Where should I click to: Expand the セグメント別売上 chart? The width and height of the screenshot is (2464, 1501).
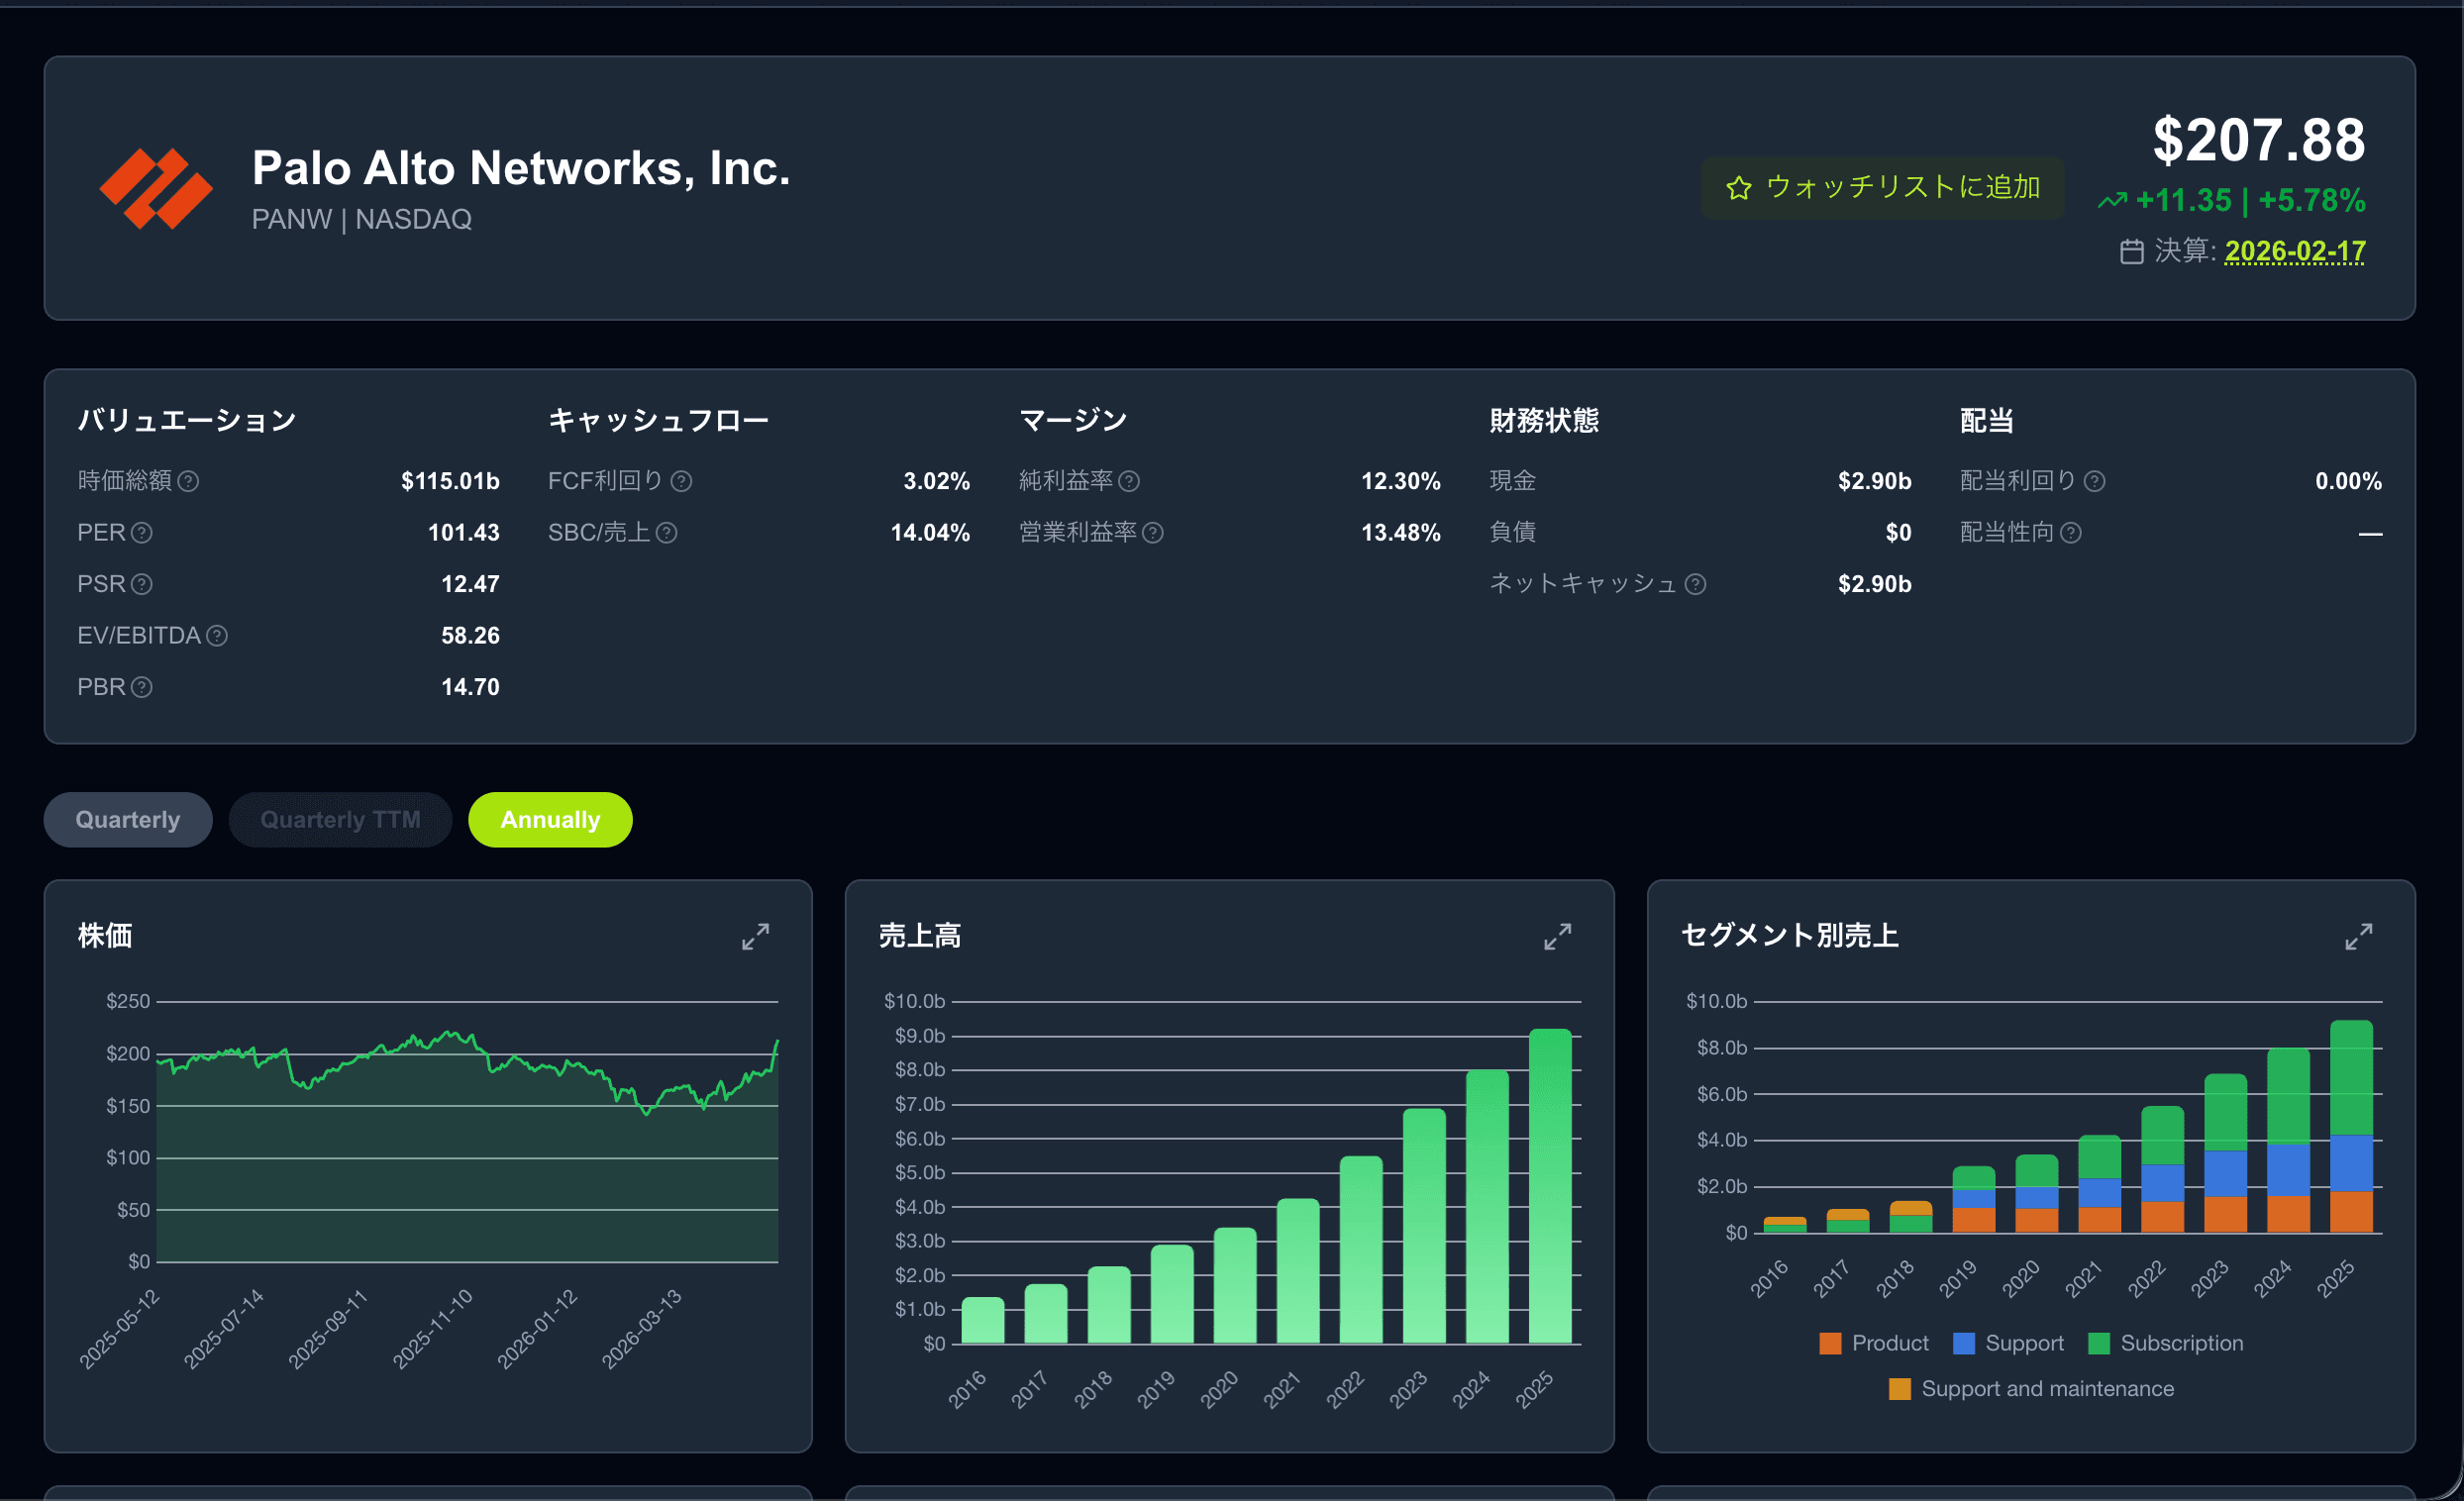(x=2359, y=936)
